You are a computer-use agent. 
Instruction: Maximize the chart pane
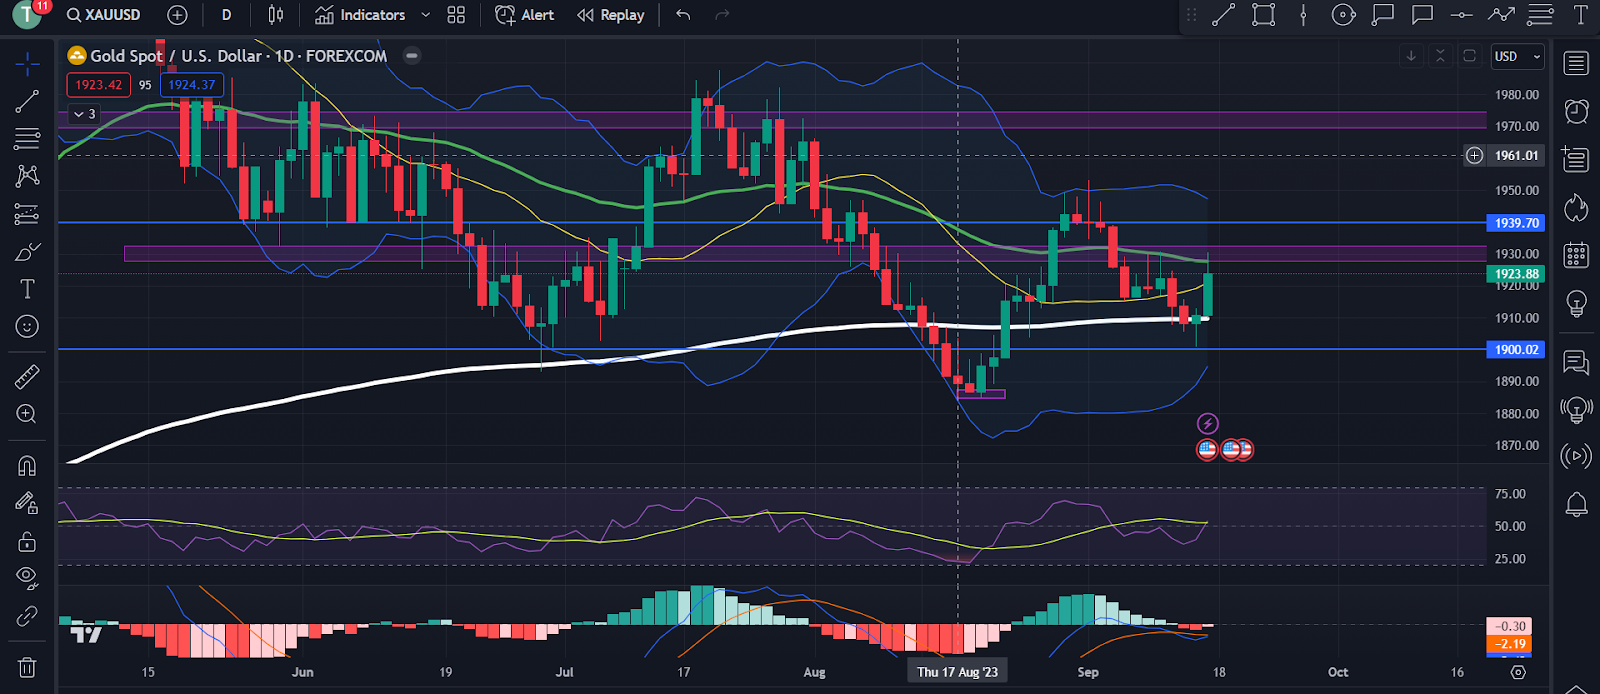(1469, 56)
